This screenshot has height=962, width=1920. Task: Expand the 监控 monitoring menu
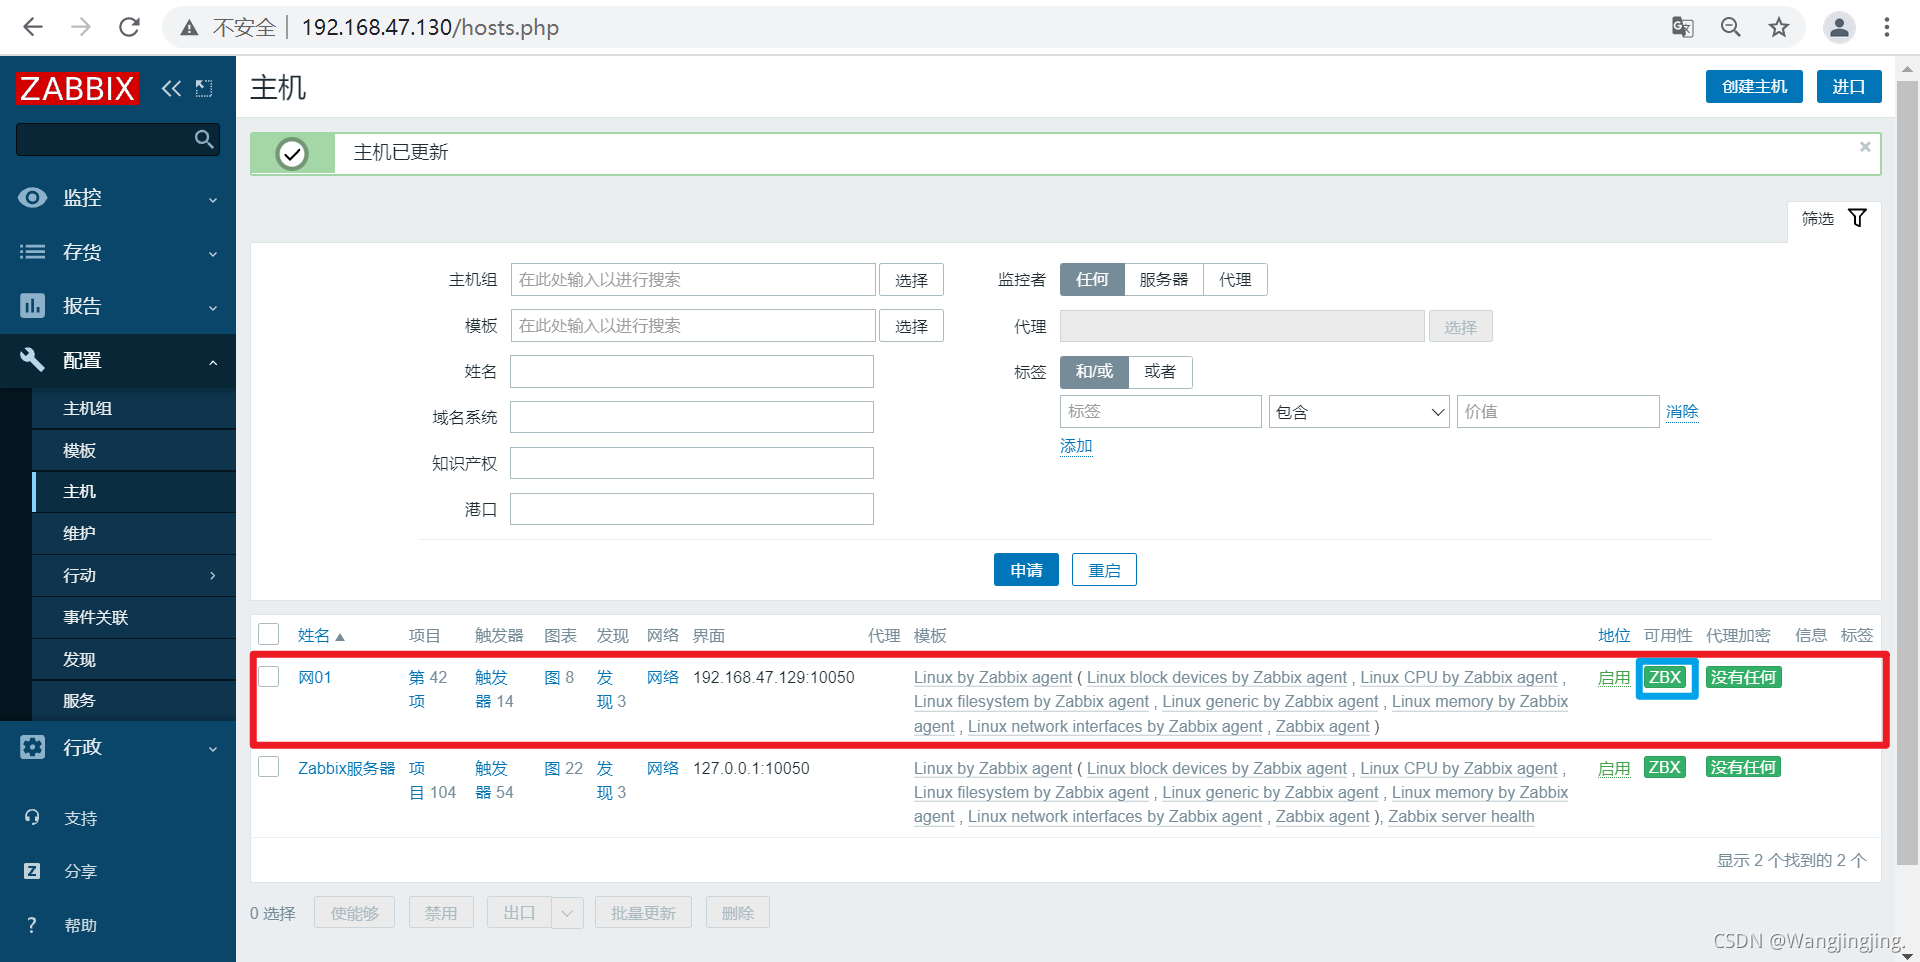[x=118, y=198]
